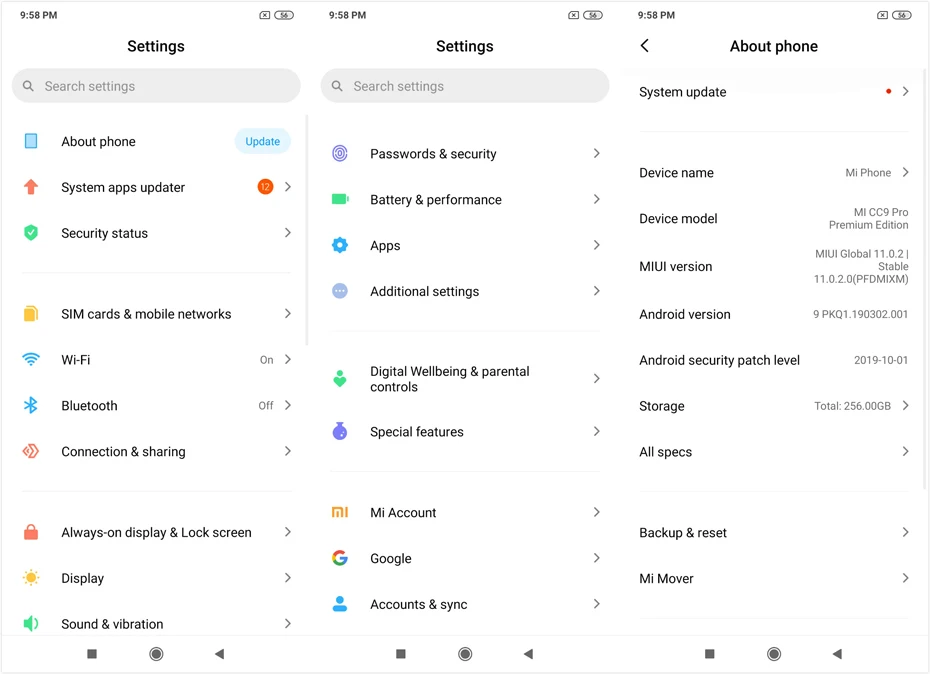Open Passwords & security settings

pos(465,154)
